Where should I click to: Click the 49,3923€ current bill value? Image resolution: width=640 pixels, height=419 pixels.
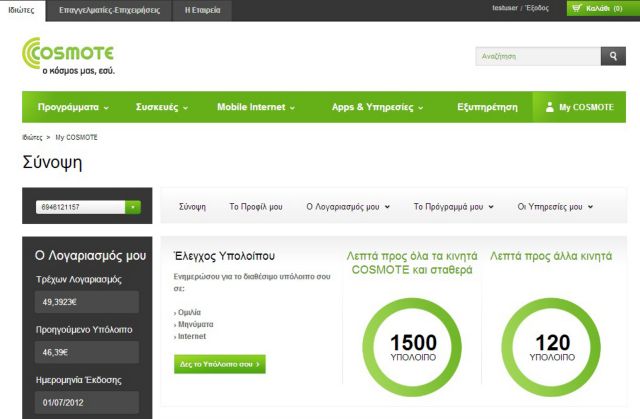(x=87, y=302)
